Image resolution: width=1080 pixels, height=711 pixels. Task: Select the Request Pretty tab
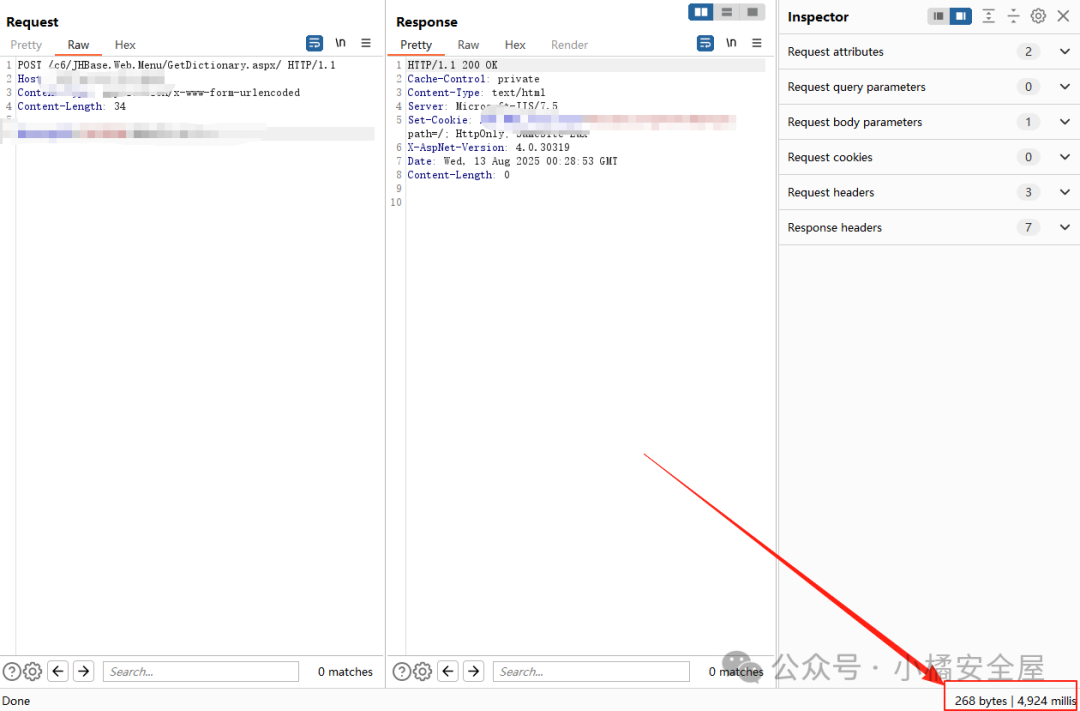(26, 45)
